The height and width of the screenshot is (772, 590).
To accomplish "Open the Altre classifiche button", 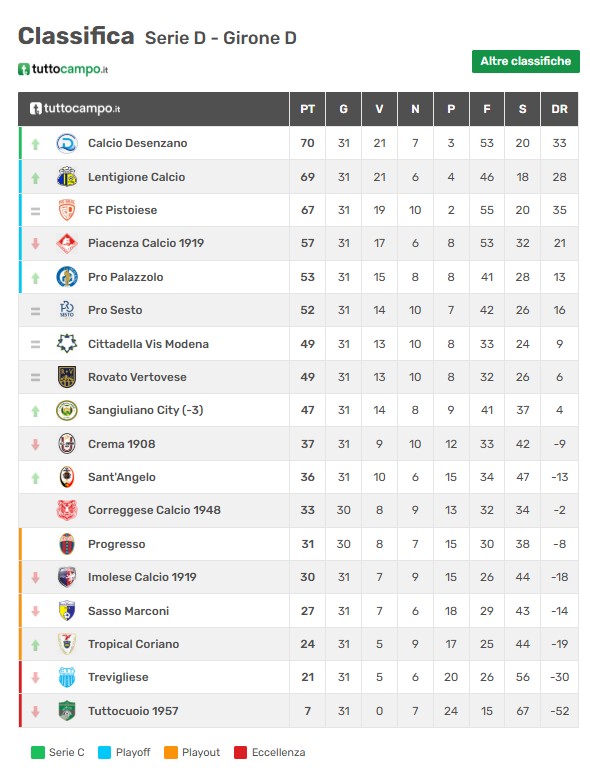I will [525, 61].
